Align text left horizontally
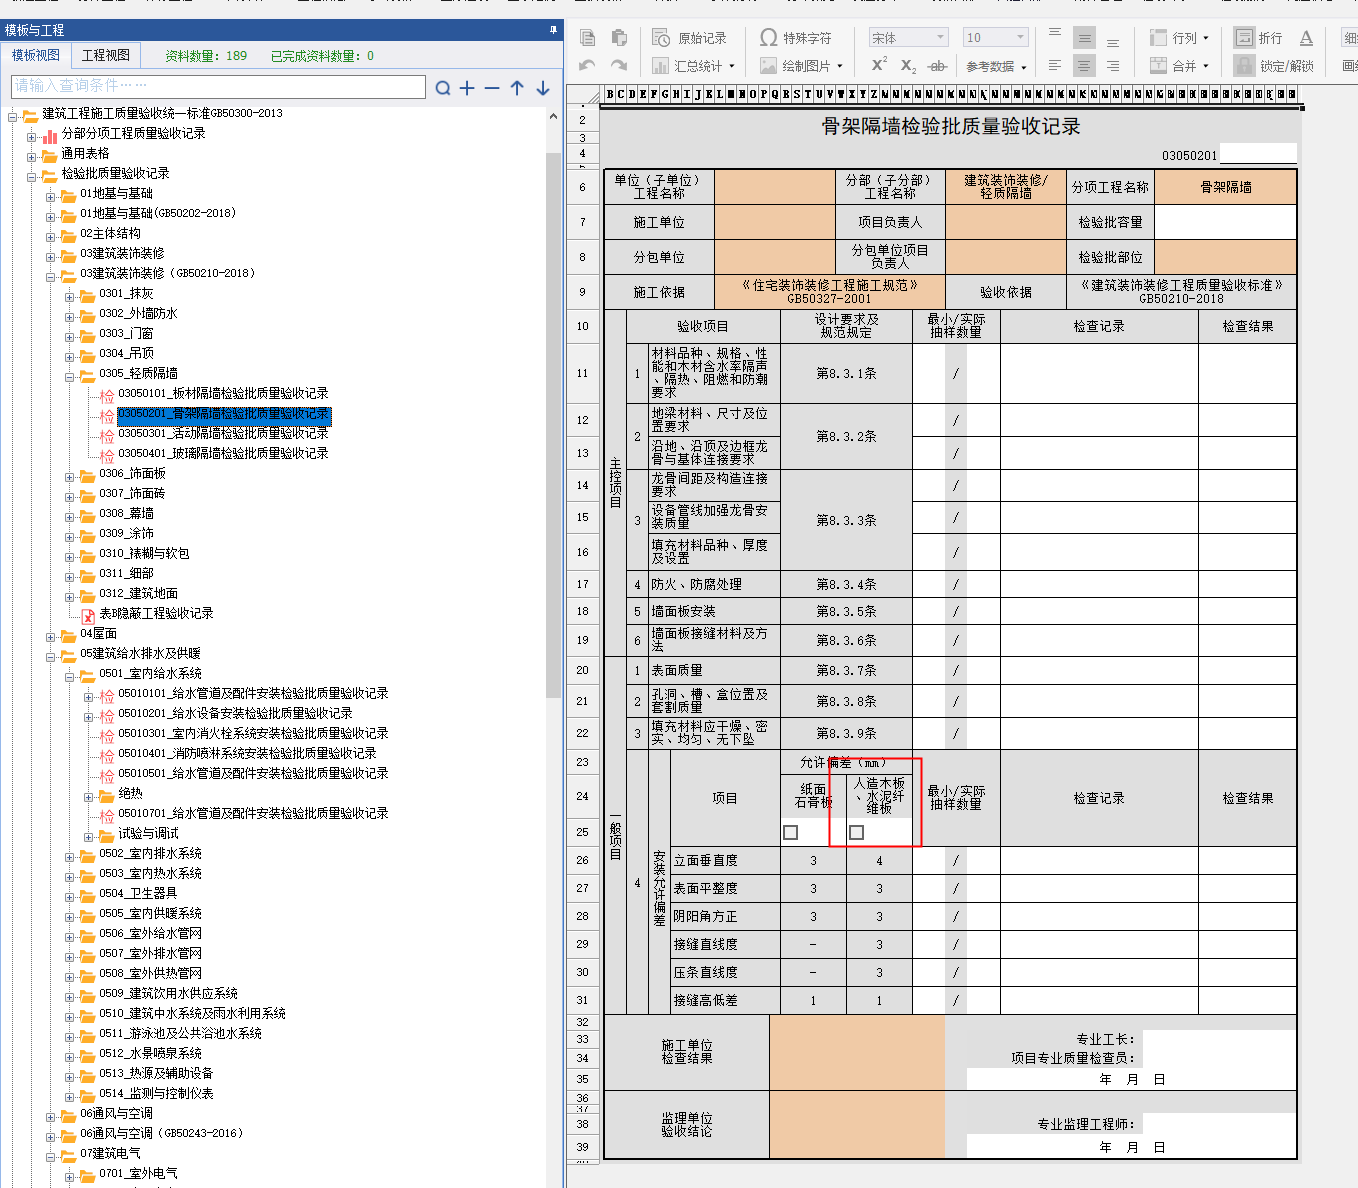Image resolution: width=1358 pixels, height=1188 pixels. click(1055, 66)
